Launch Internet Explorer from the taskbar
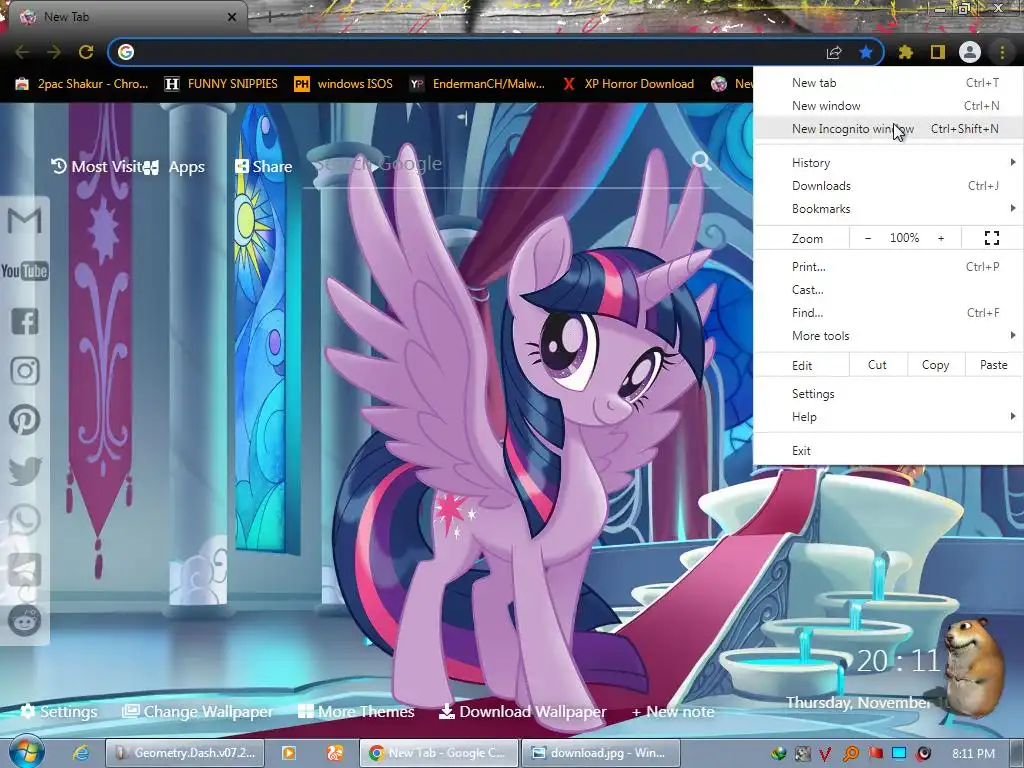Screen dimensions: 1024x768 point(80,753)
